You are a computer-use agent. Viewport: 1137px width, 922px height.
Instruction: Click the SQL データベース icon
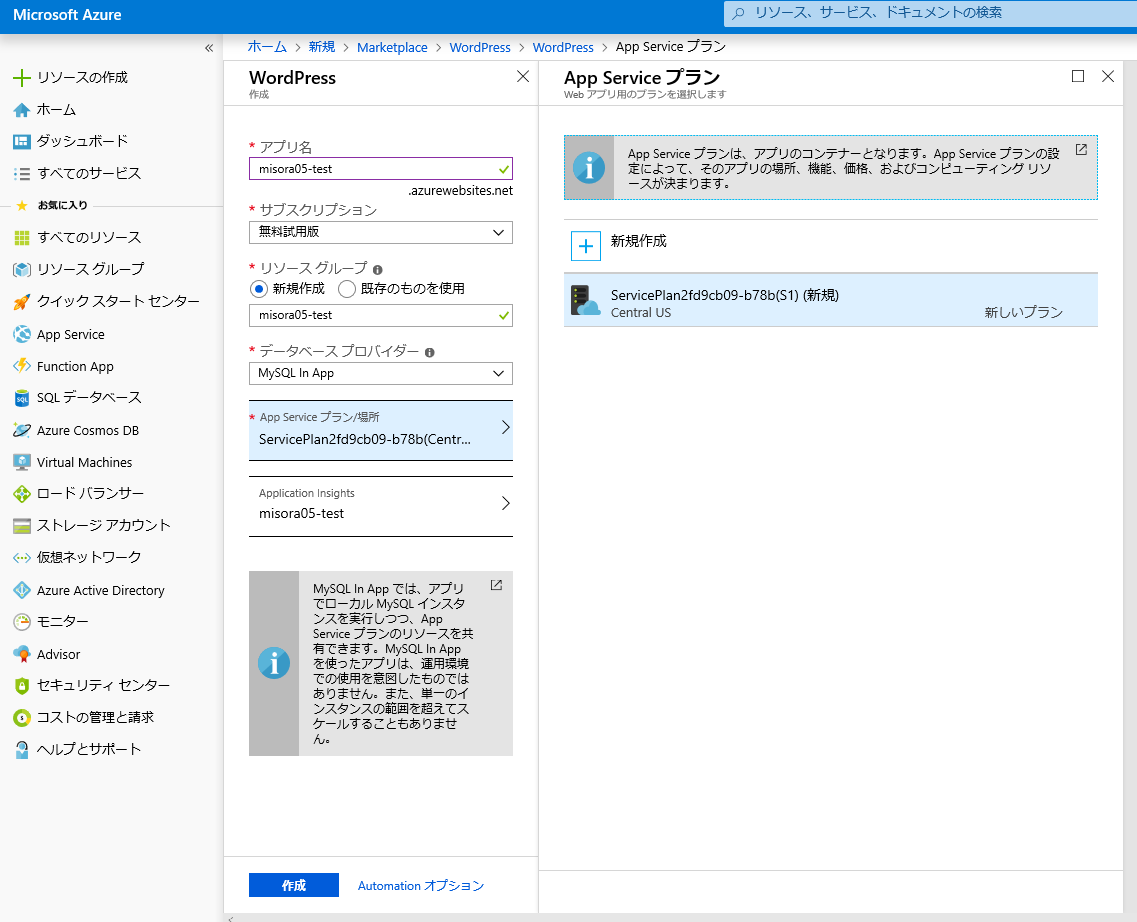tap(23, 397)
